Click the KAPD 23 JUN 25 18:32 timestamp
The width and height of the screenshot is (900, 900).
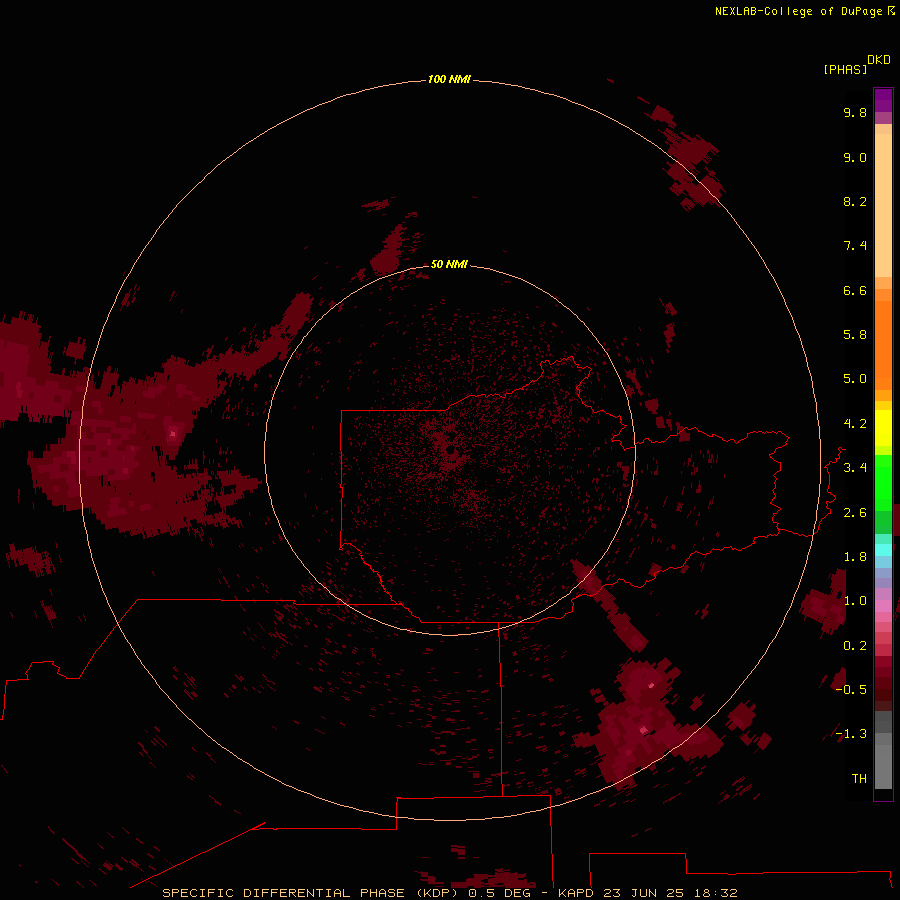647,893
